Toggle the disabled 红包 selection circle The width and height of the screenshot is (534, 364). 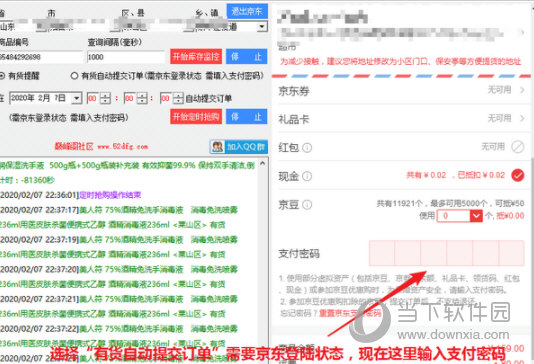[518, 147]
